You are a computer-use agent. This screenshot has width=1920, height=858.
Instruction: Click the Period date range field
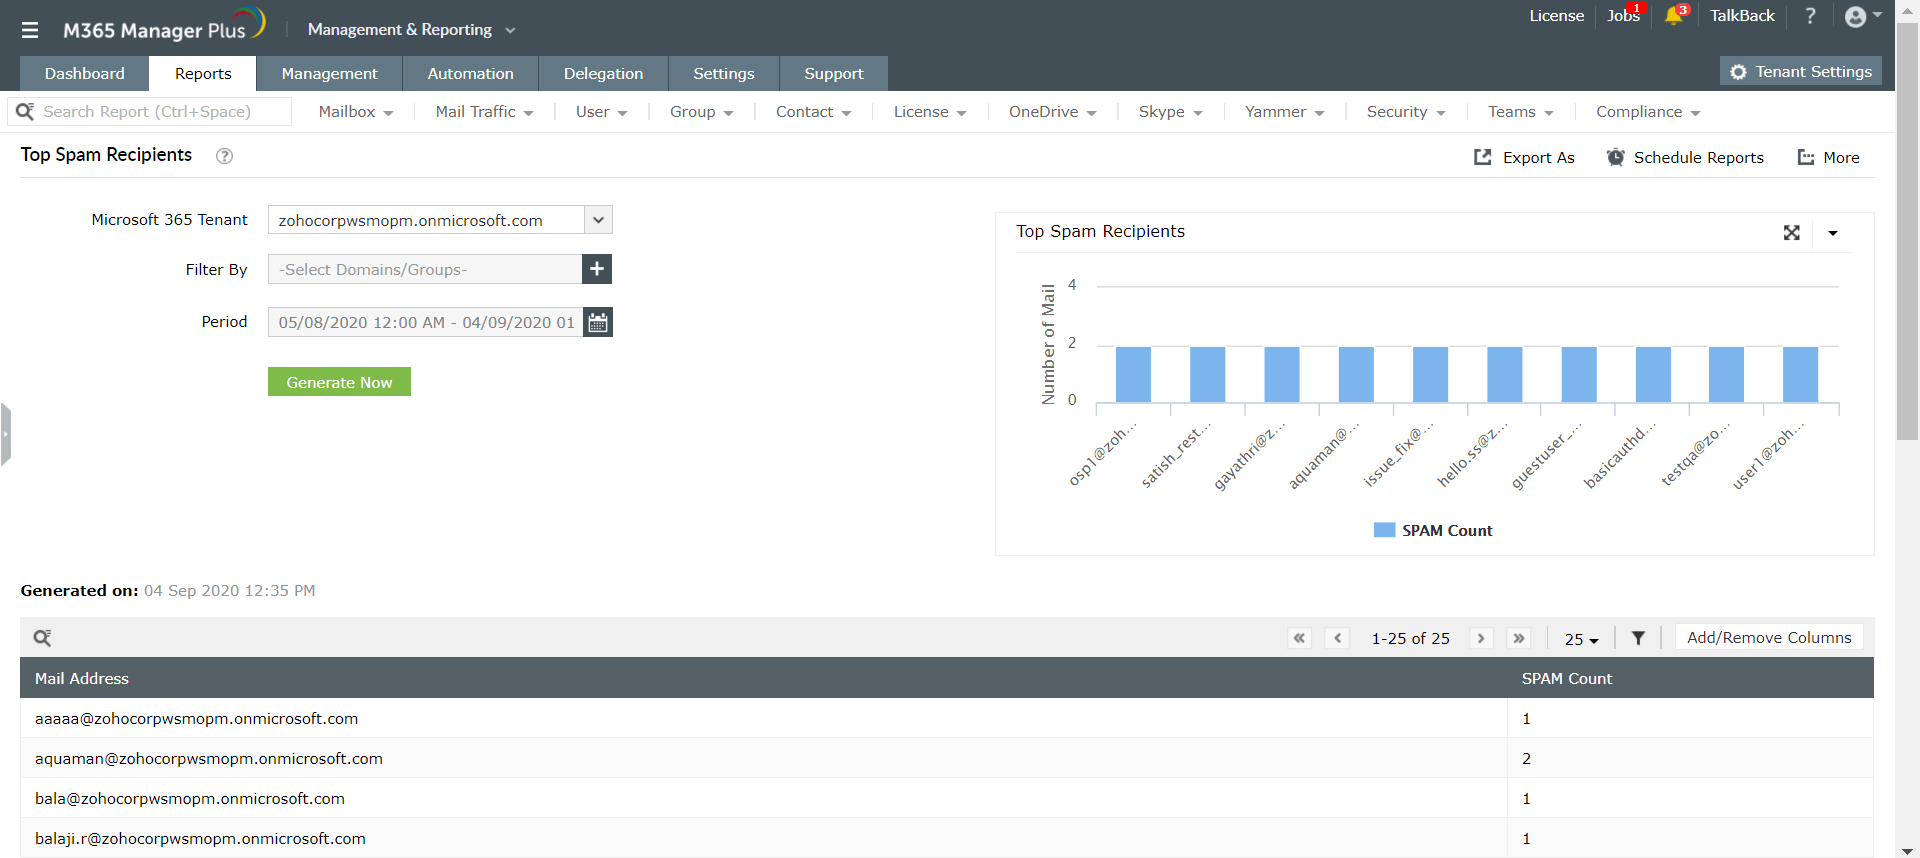pos(425,322)
